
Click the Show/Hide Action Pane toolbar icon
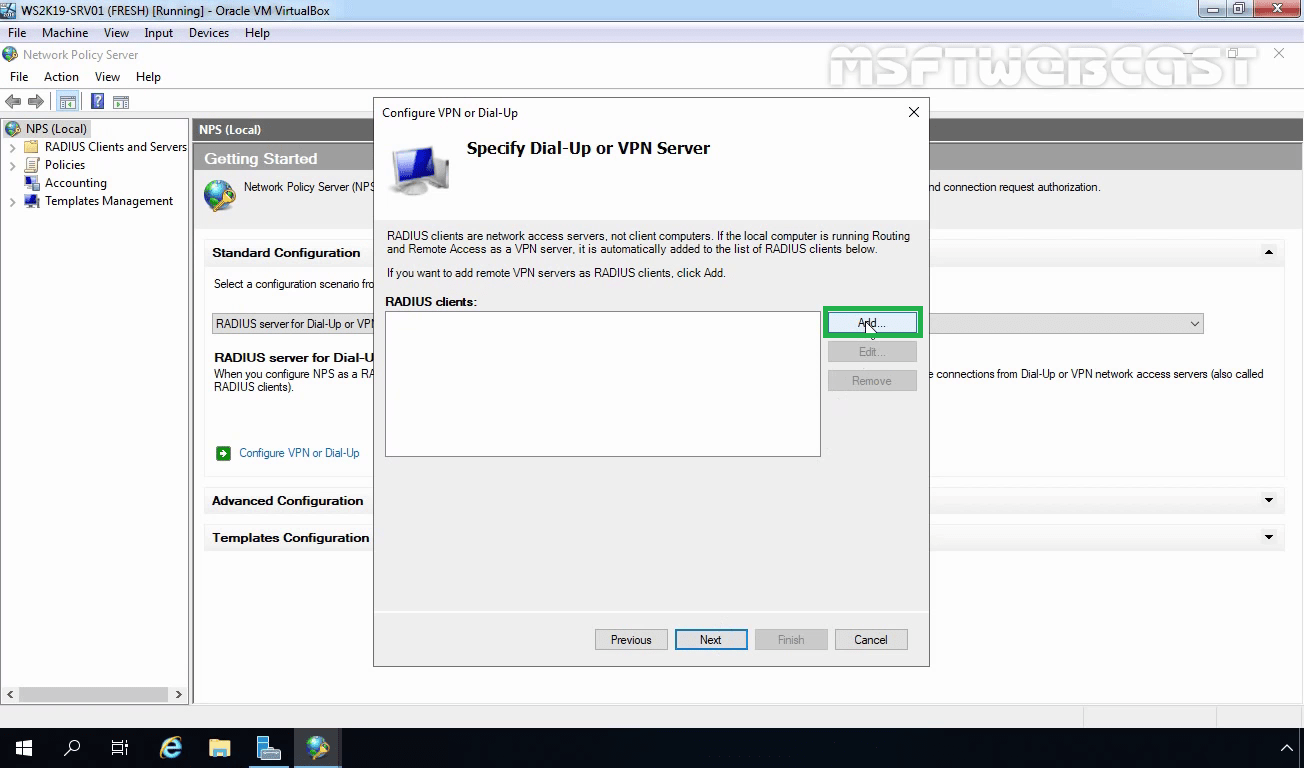tap(121, 101)
